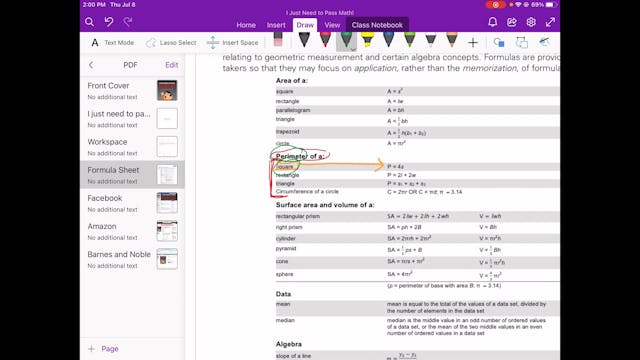Screen dimensions: 640x360
Task: Open the Amazon page
Action: (x=132, y=231)
